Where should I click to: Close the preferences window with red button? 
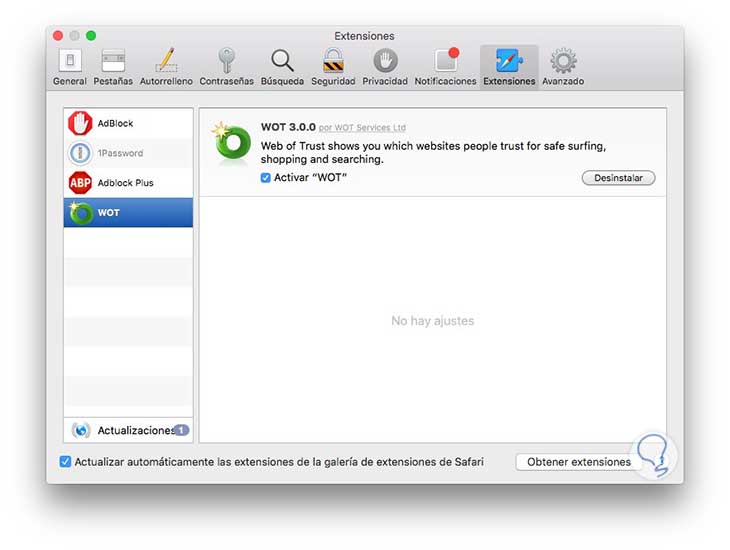(x=58, y=36)
